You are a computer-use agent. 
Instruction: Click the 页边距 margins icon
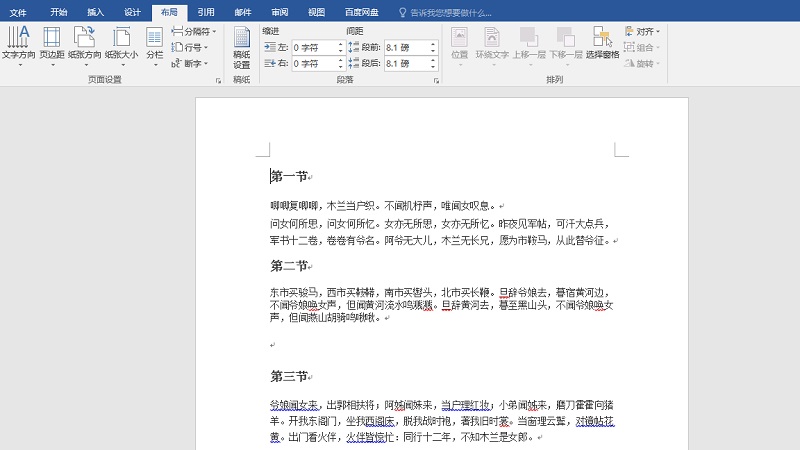pyautogui.click(x=51, y=44)
